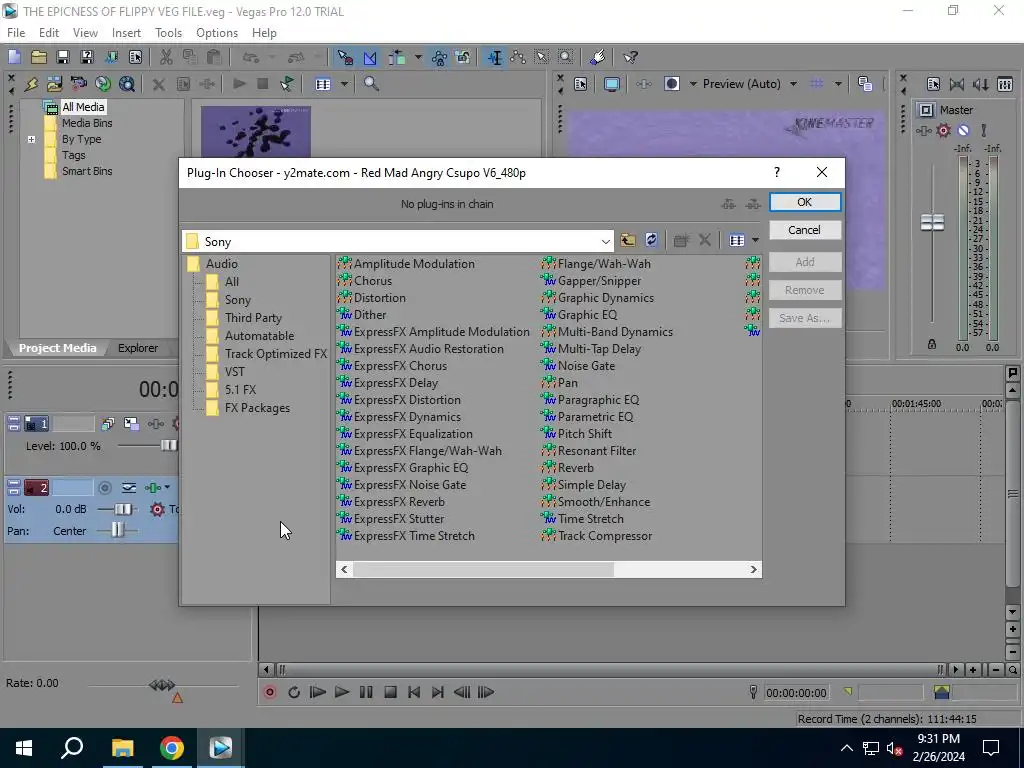Toggle Lock Envelopes to Events icon
This screenshot has height=768, width=1024.
[440, 57]
